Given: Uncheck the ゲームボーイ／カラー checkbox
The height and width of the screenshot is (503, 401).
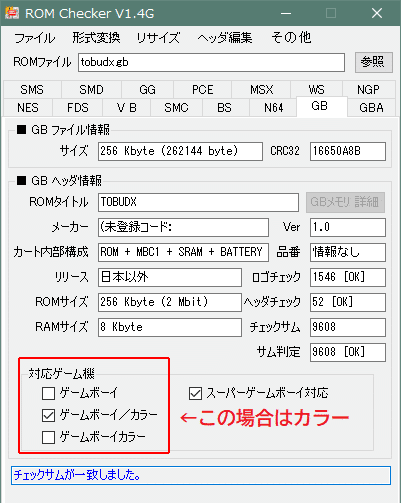Looking at the screenshot, I should coord(49,415).
